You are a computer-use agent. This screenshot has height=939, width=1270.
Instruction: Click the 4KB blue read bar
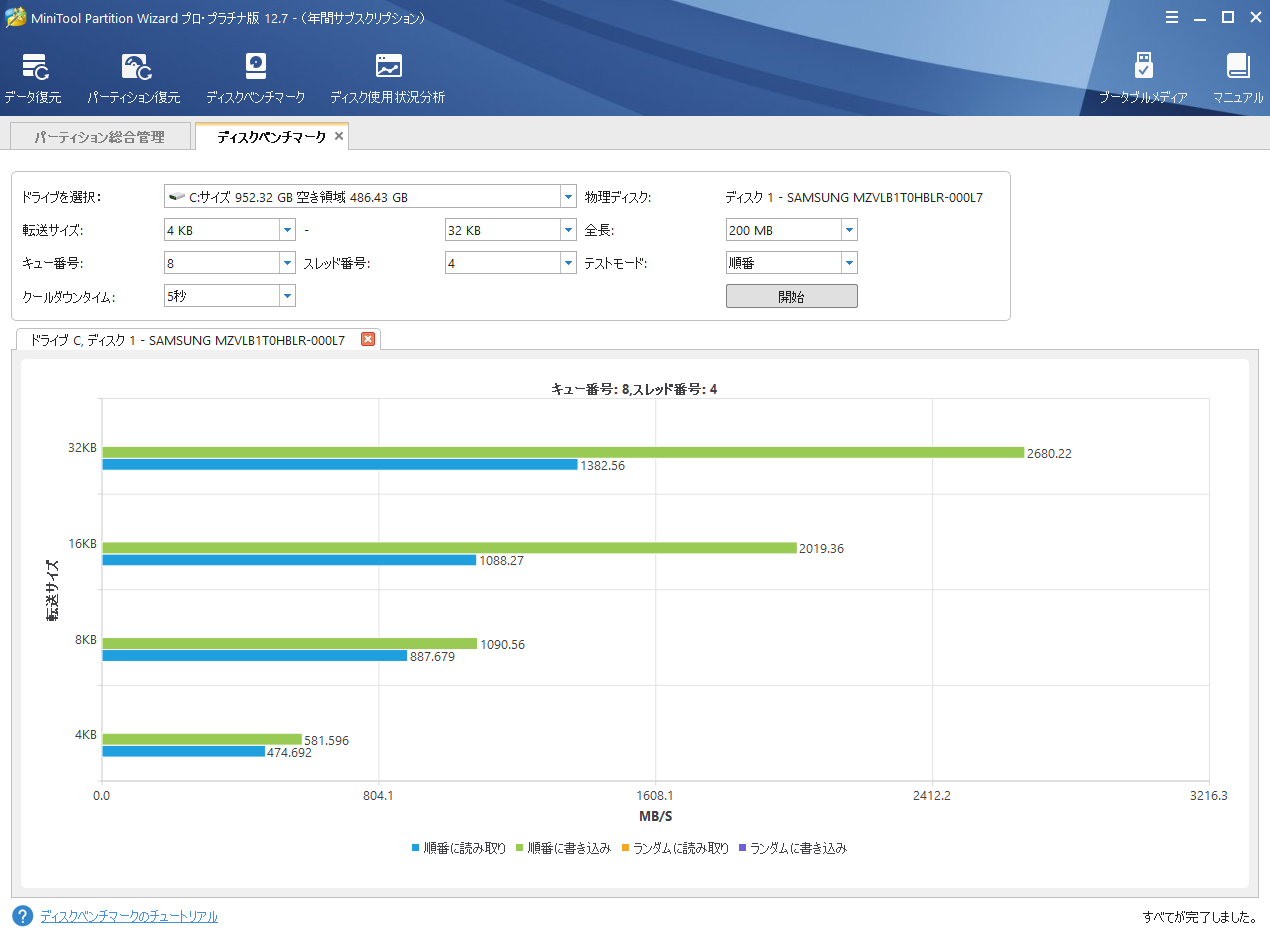183,751
